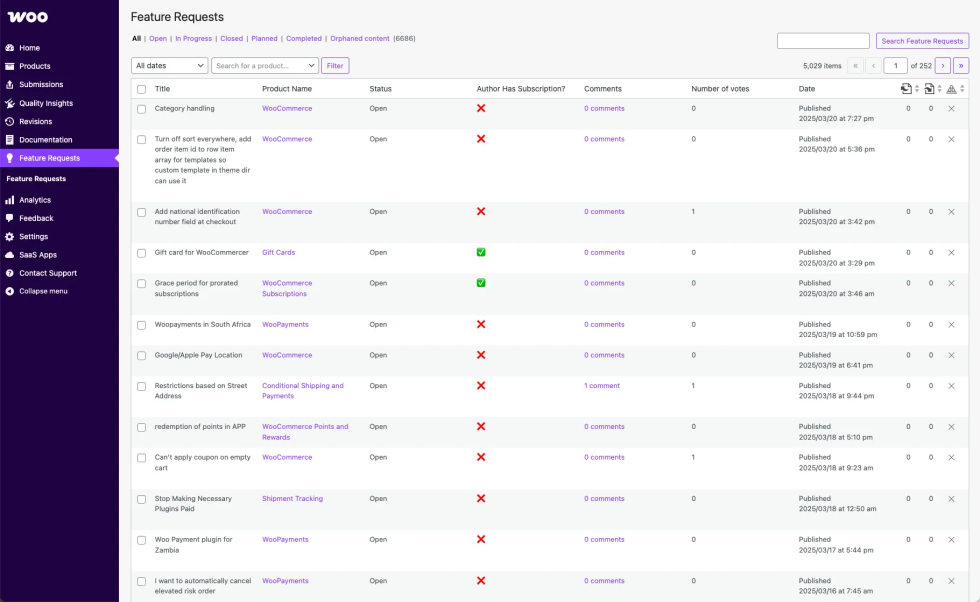Jump to last page using double arrow
The height and width of the screenshot is (602, 980).
click(961, 66)
